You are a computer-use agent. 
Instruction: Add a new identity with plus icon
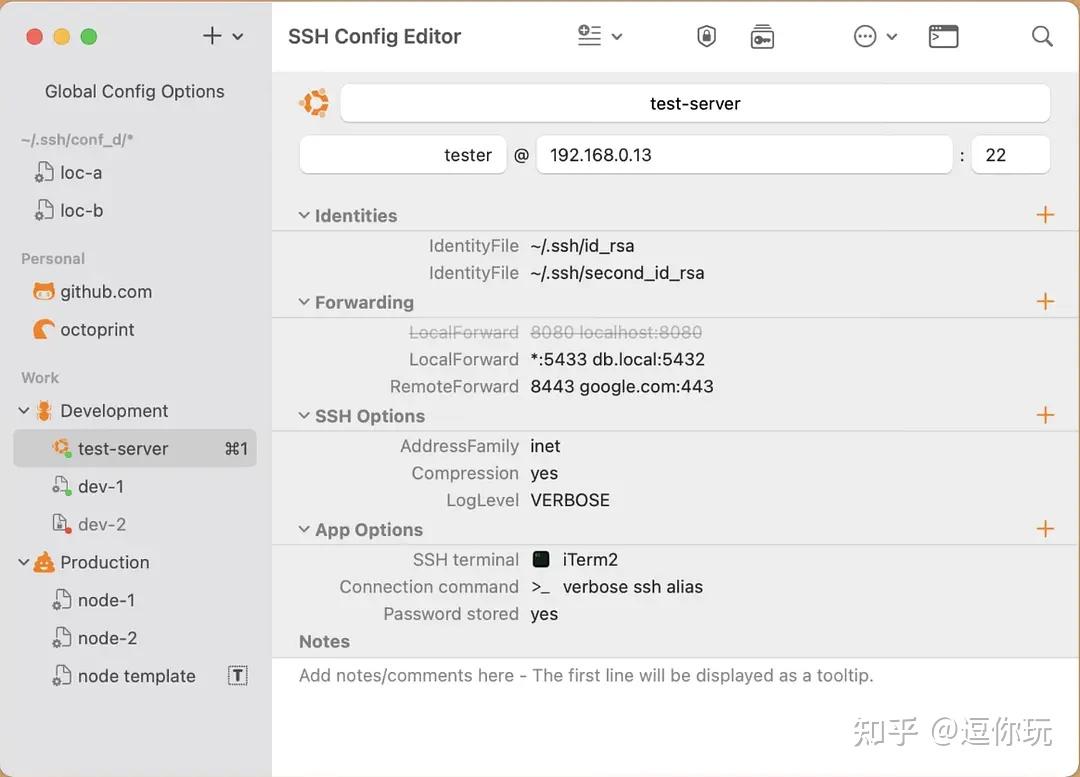pyautogui.click(x=1045, y=215)
